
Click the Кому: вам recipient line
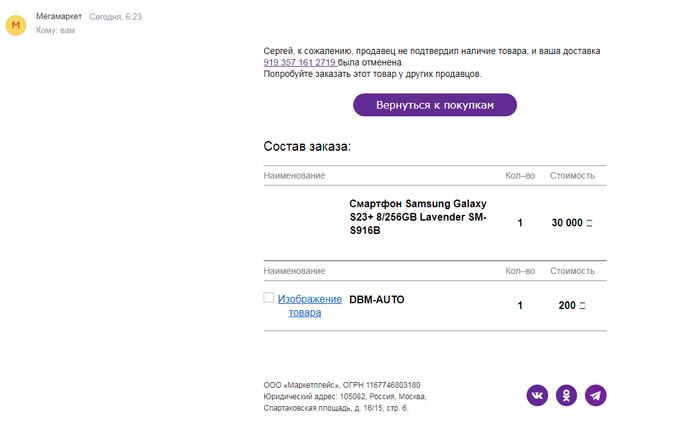[x=55, y=30]
